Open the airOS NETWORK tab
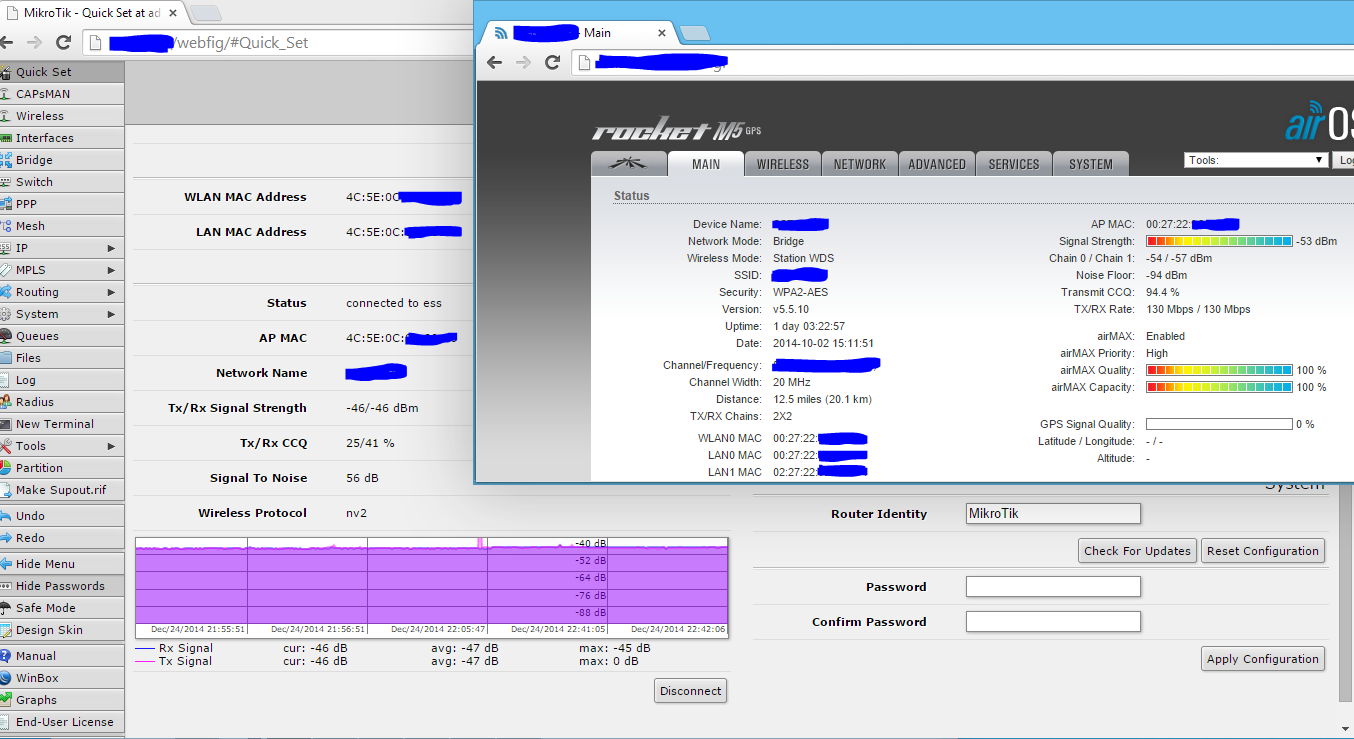 pyautogui.click(x=860, y=164)
